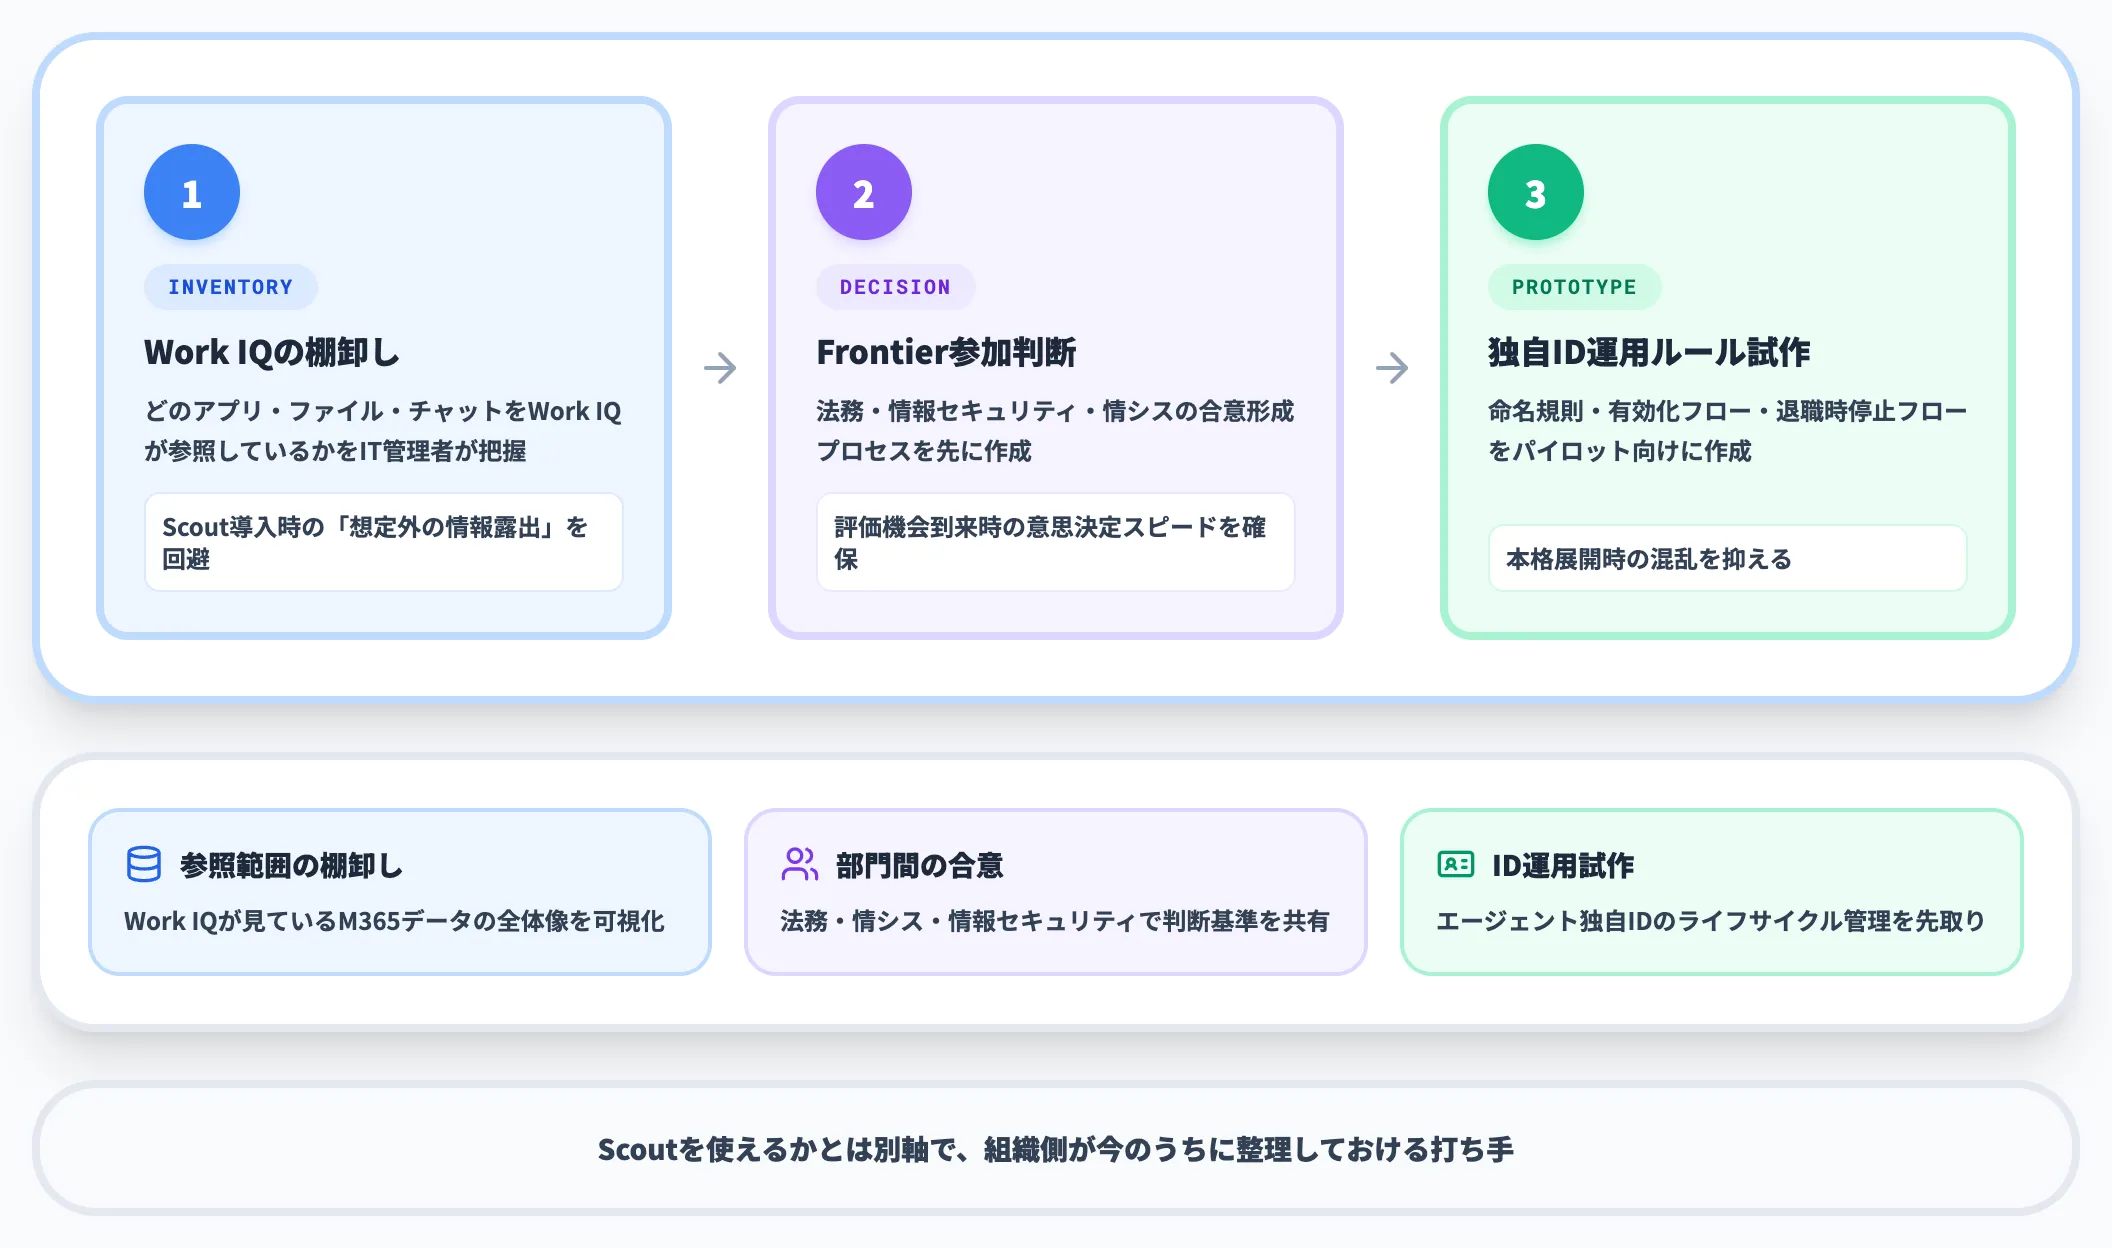
Task: Click the heading Work IQの棚卸し
Action: (x=272, y=352)
